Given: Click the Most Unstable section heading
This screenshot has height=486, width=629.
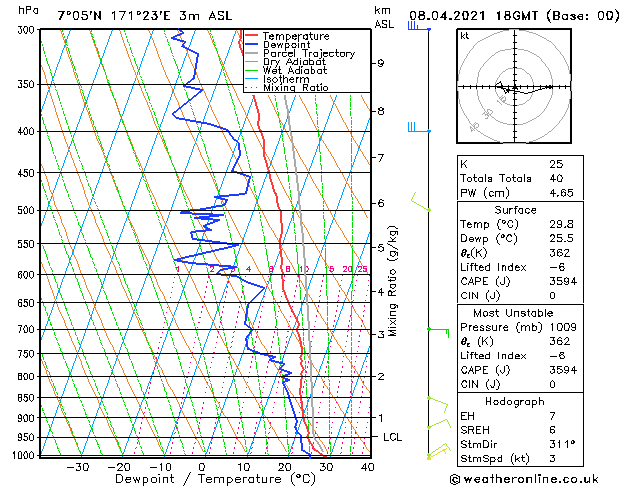Looking at the screenshot, I should coord(513,313).
